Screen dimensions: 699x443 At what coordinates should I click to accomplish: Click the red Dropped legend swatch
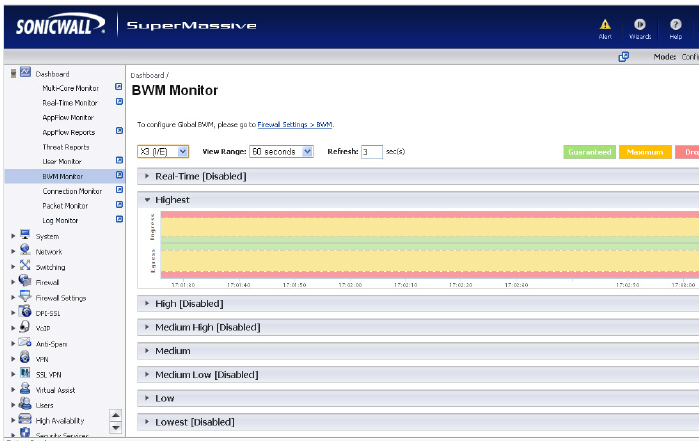(687, 152)
